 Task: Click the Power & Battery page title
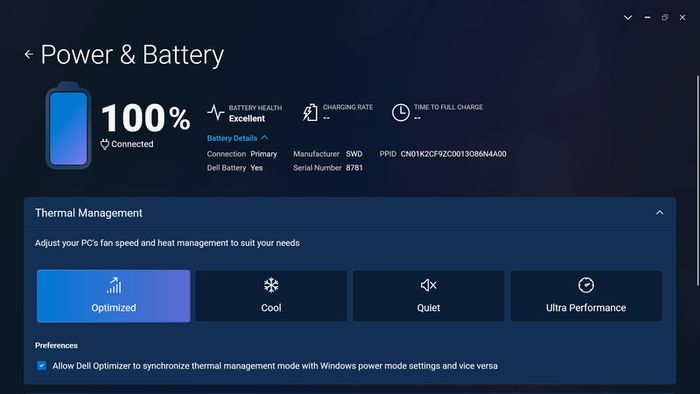(x=132, y=55)
